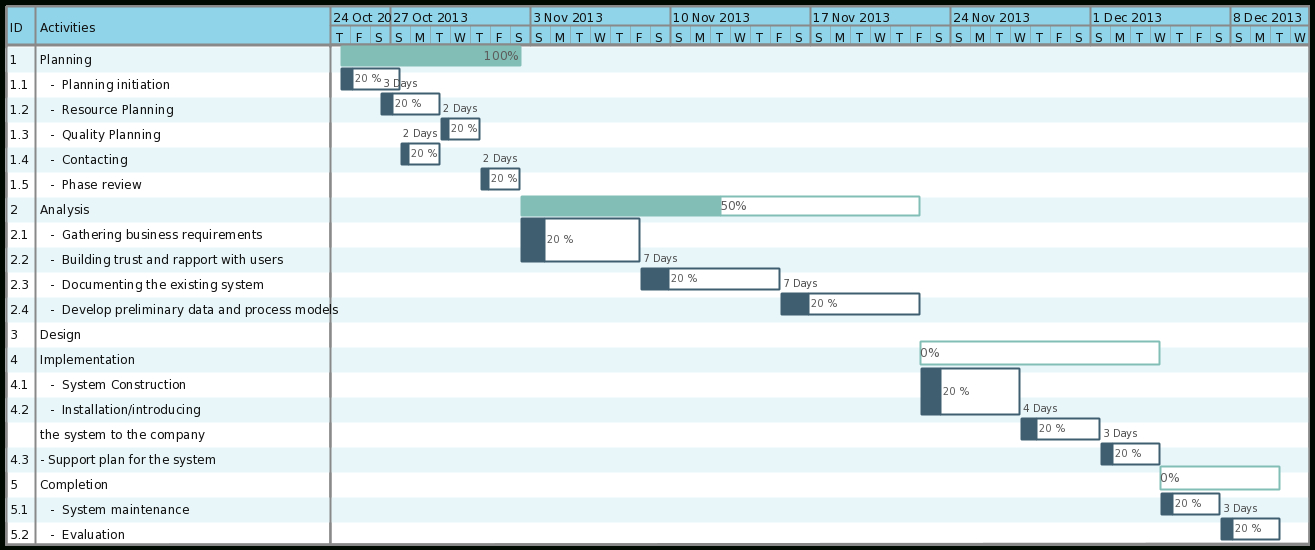Viewport: 1315px width, 550px height.
Task: Select the Completion activity label
Action: 74,485
